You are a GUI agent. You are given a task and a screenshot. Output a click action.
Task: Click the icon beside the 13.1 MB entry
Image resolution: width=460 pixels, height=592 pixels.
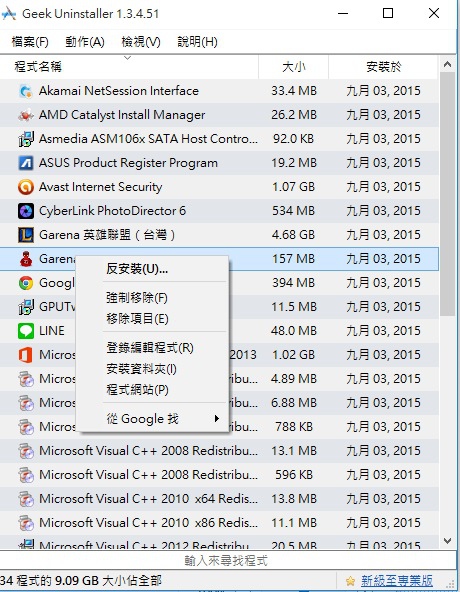pyautogui.click(x=26, y=451)
